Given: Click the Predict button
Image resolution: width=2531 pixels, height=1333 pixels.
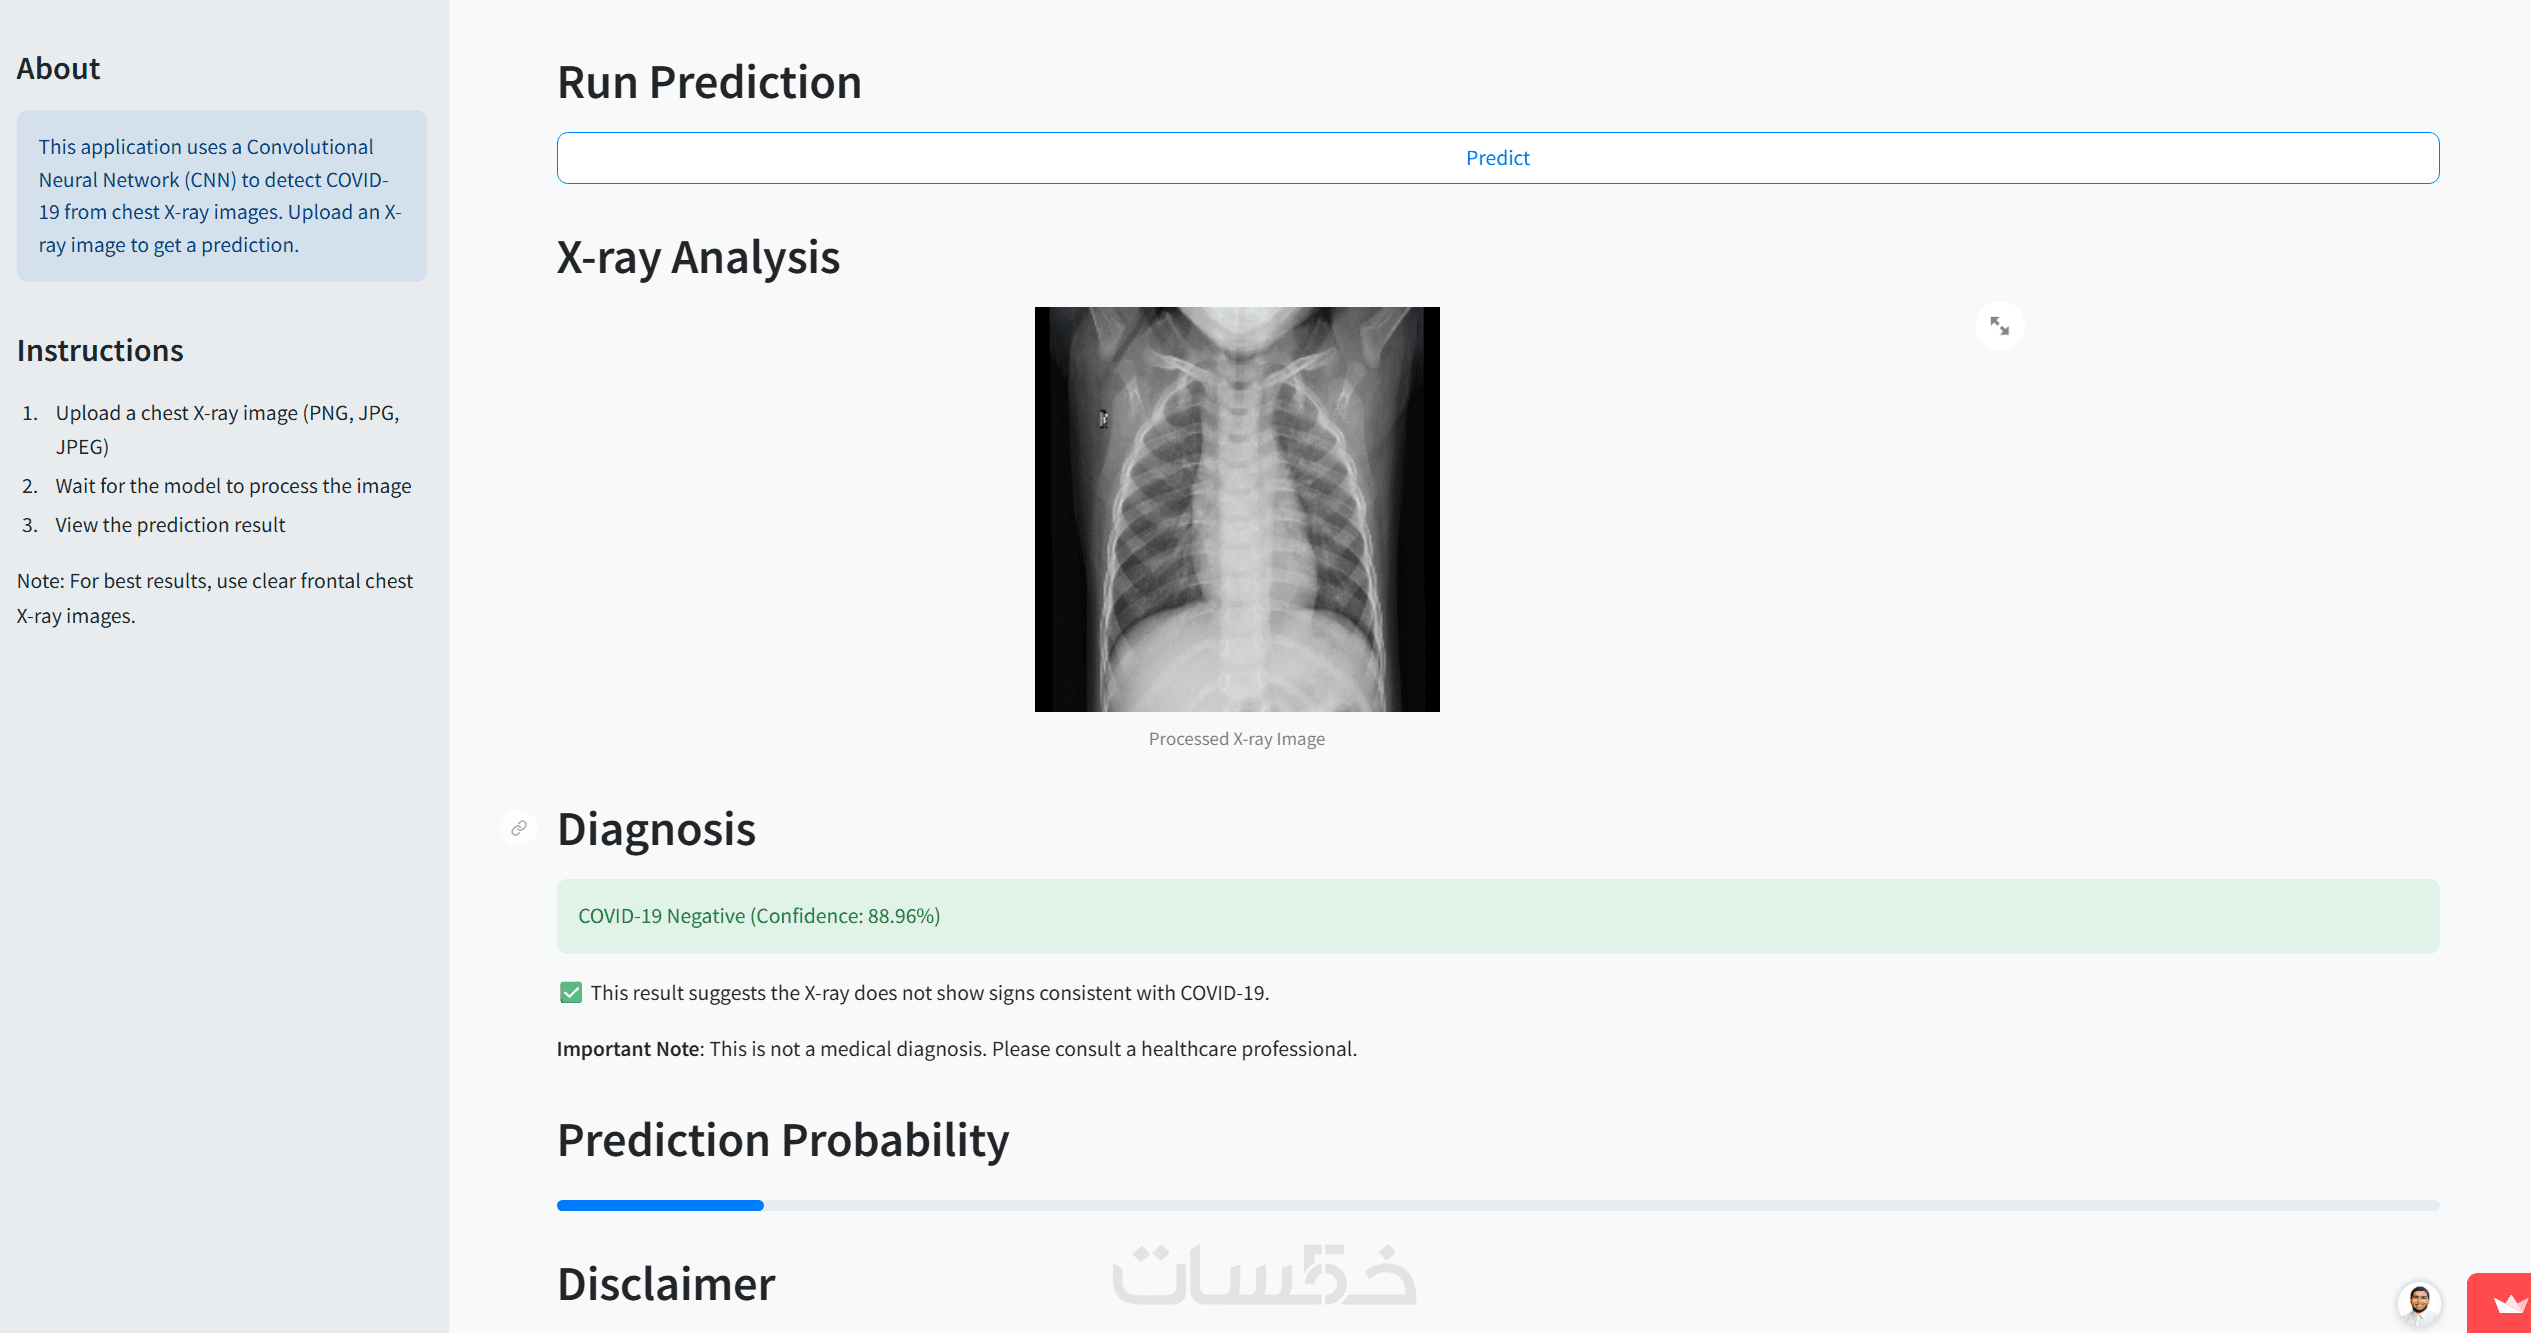Looking at the screenshot, I should coord(1497,158).
